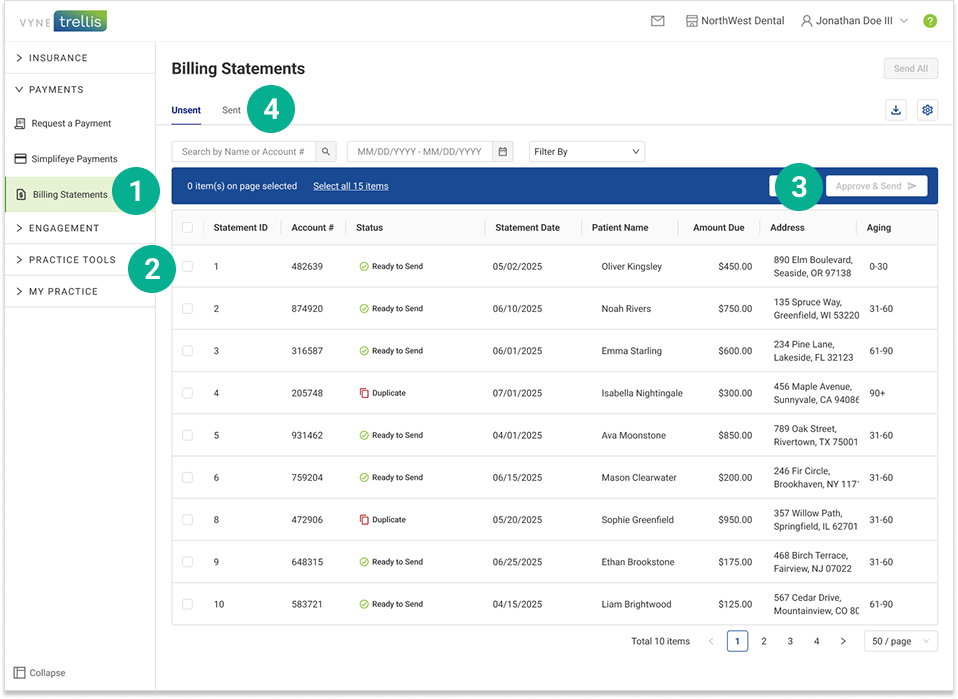Screen dimensions: 958x699
Task: Click the Search by Name or Account field
Action: 244,152
